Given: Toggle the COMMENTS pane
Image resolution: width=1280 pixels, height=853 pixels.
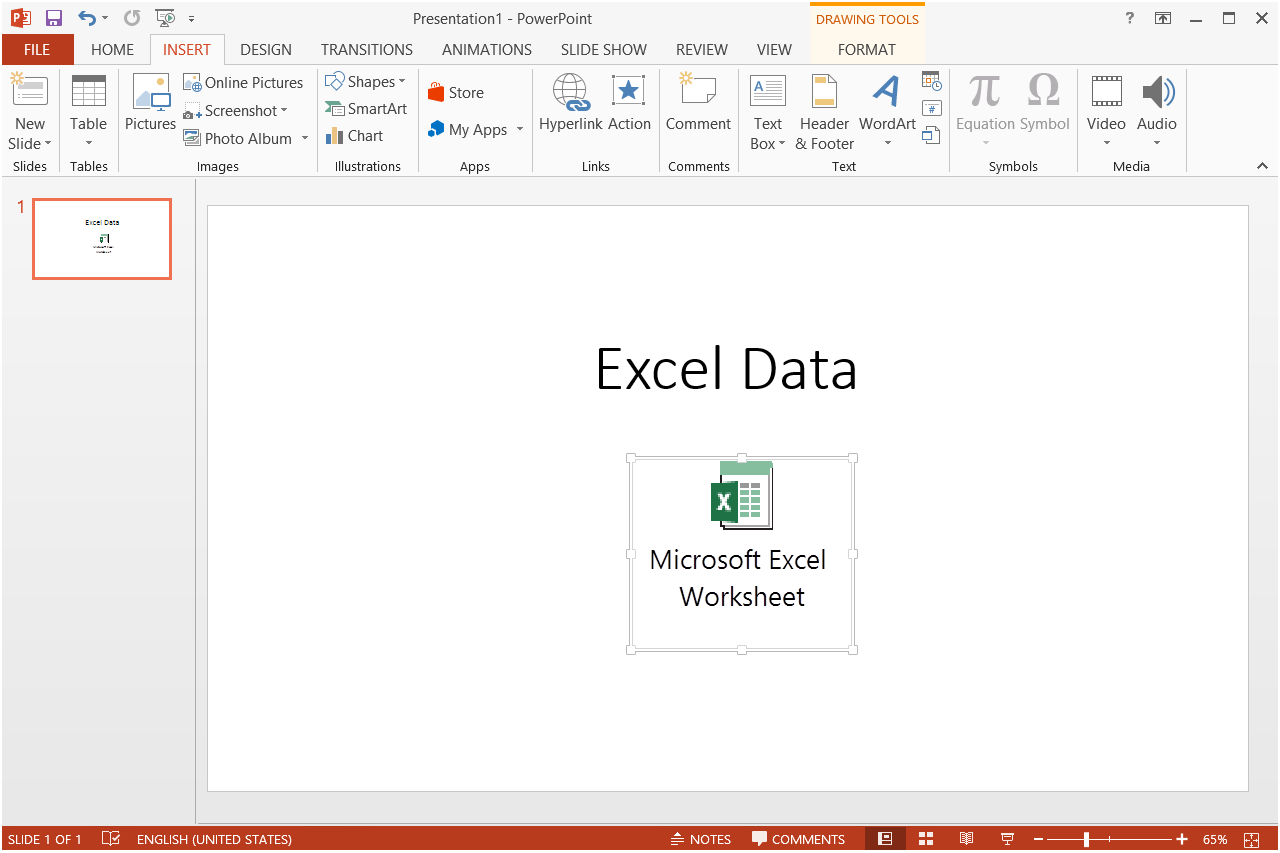Looking at the screenshot, I should click(799, 839).
